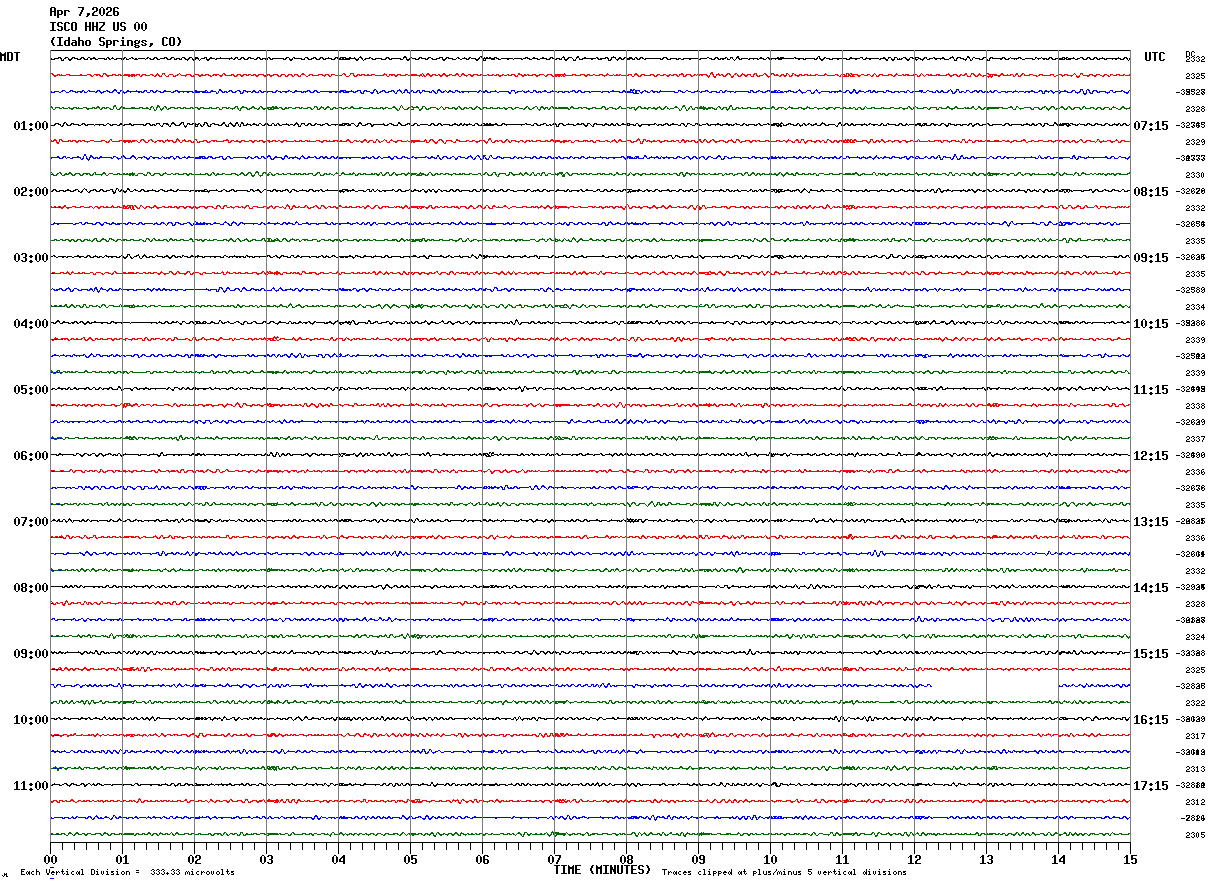Click minute 15 on the bottom axis
Viewport: 1210px width, 886px height.
point(1129,859)
